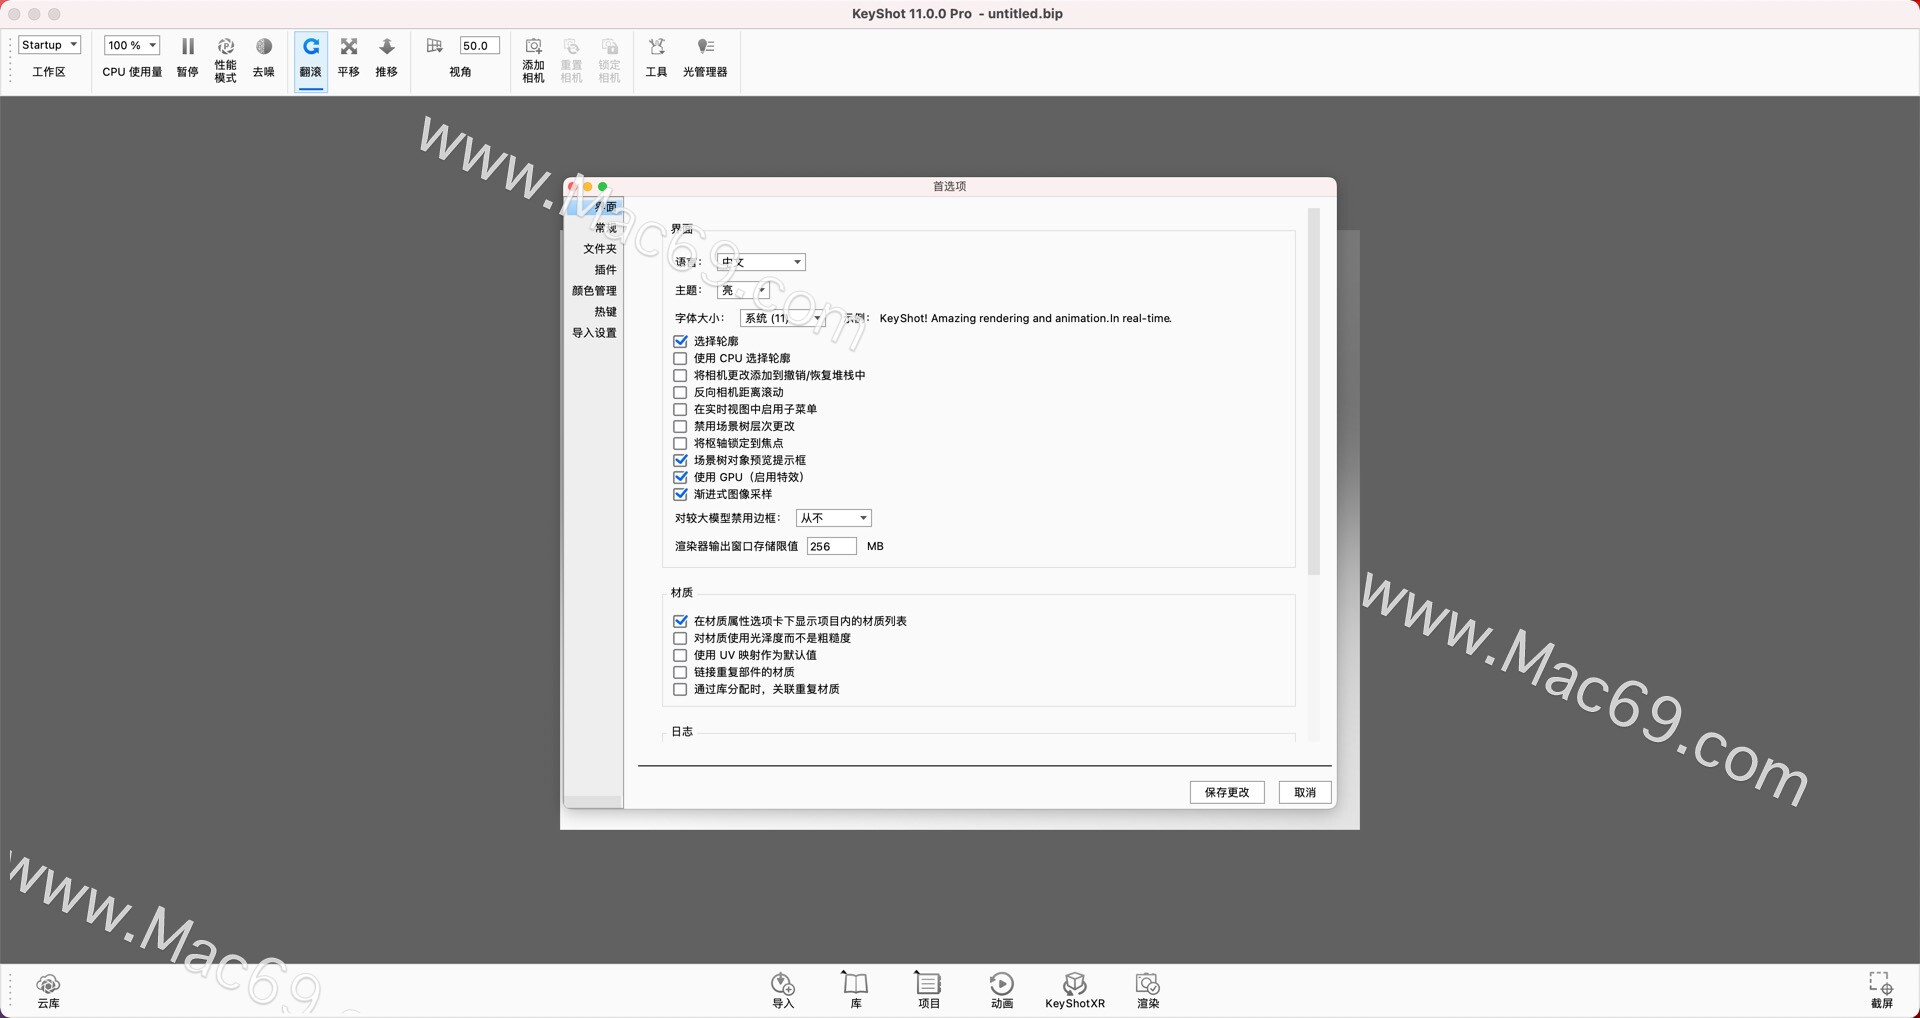
Task: Open the 主题 theme dropdown
Action: point(744,290)
